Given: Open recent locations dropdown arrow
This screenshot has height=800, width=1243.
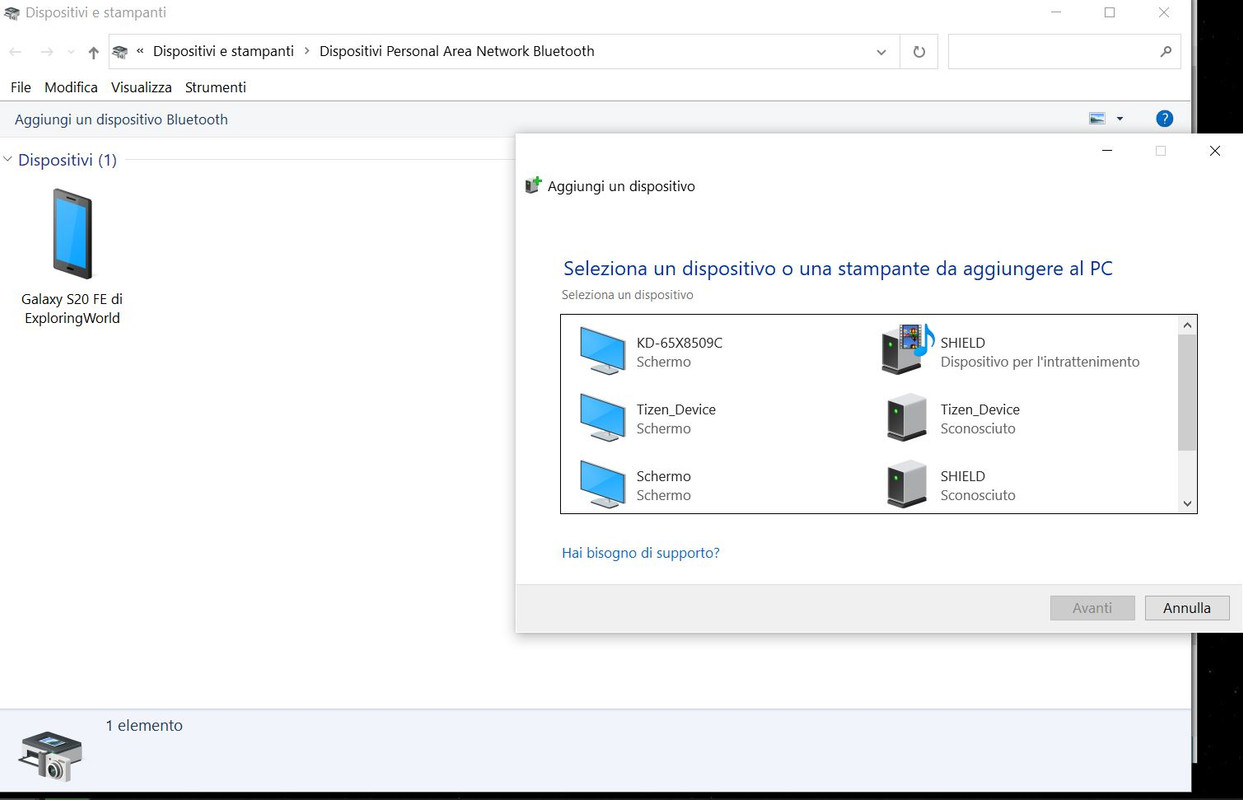Looking at the screenshot, I should click(70, 52).
